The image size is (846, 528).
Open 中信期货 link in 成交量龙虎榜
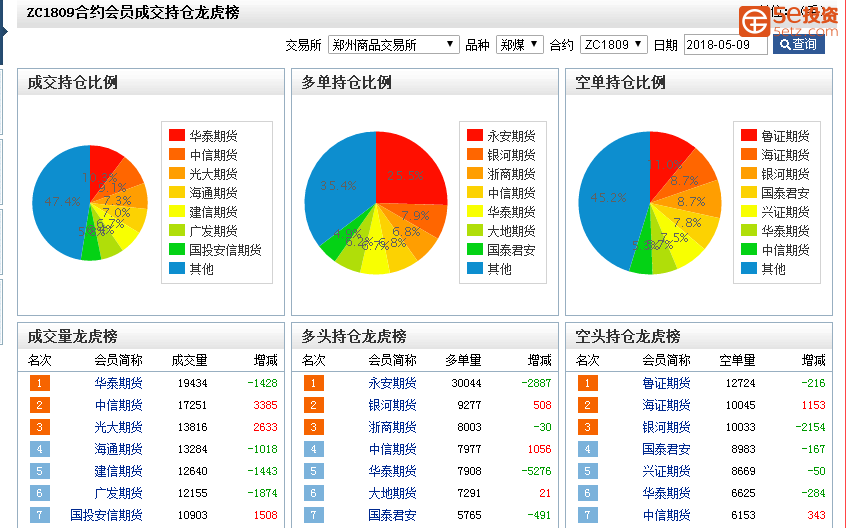118,405
